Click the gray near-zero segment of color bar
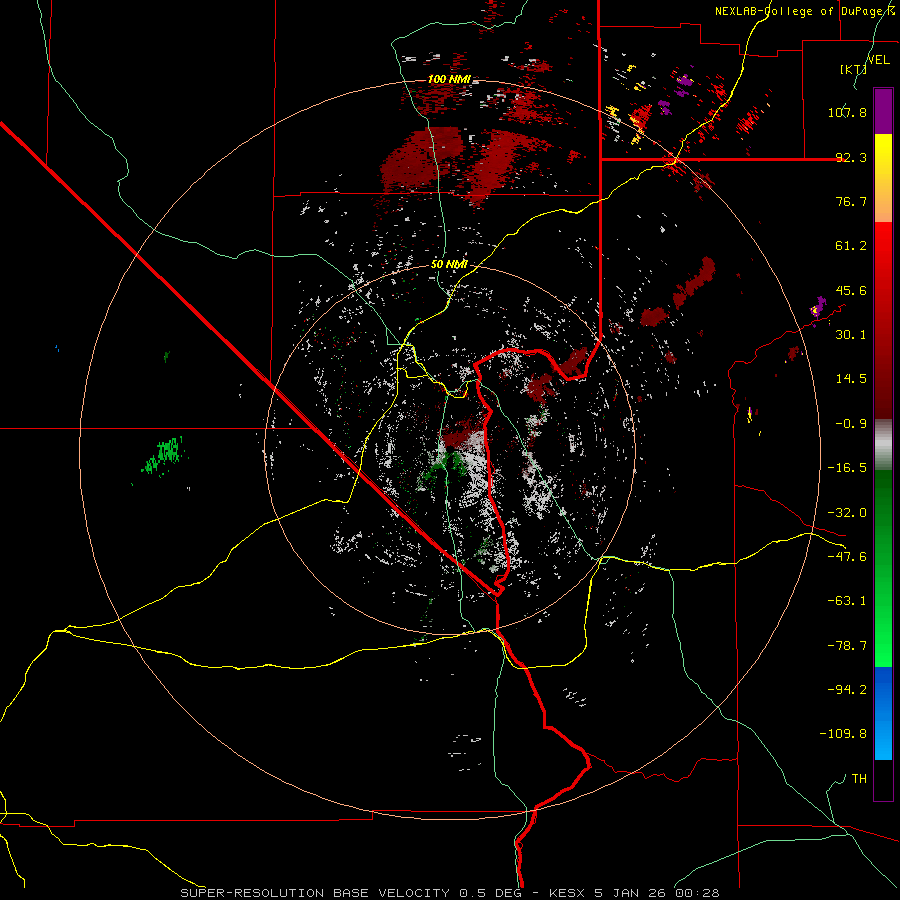The image size is (900, 900). (883, 445)
